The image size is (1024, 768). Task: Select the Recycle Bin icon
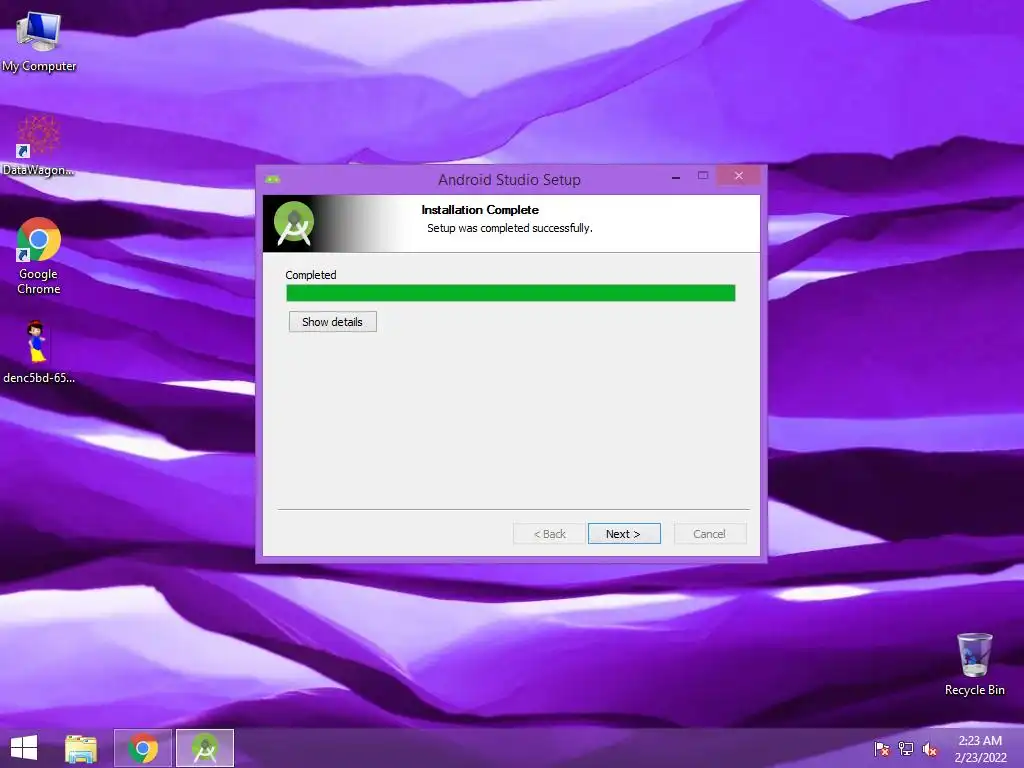click(x=974, y=664)
